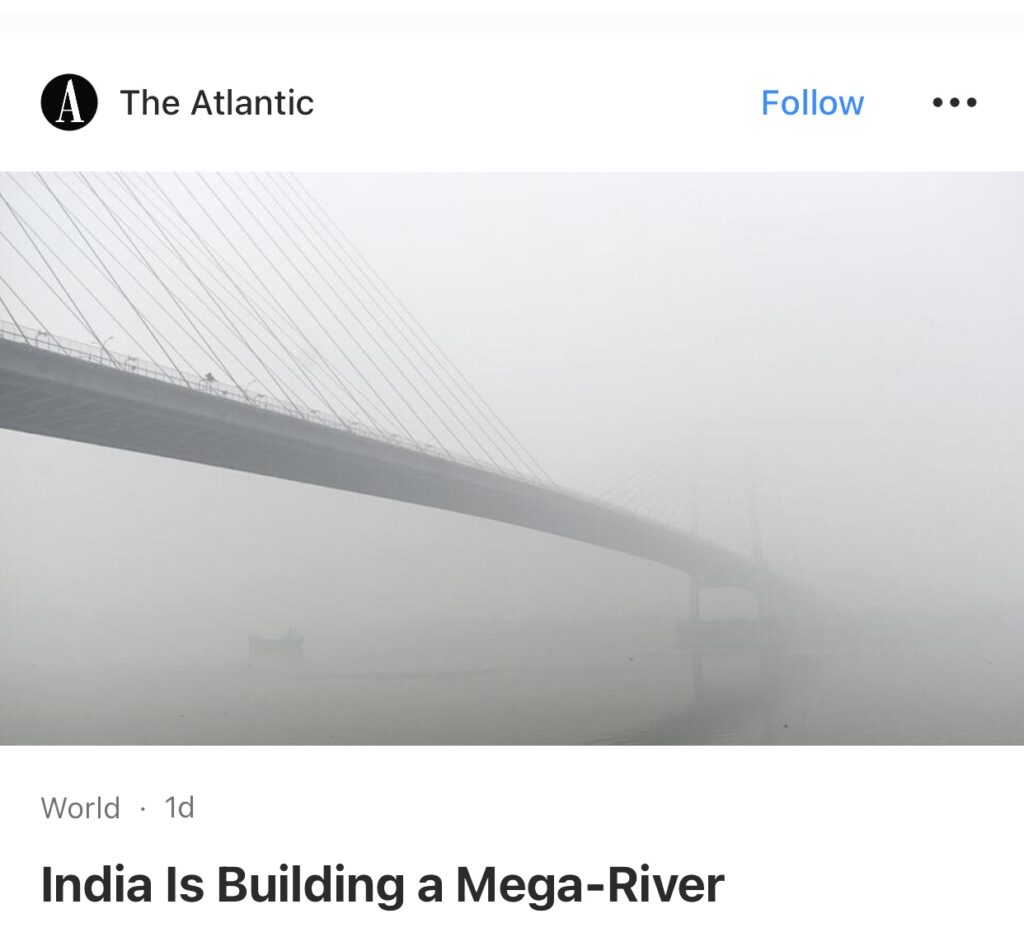Open the foggy bridge article photo
Image resolution: width=1024 pixels, height=942 pixels.
click(512, 458)
